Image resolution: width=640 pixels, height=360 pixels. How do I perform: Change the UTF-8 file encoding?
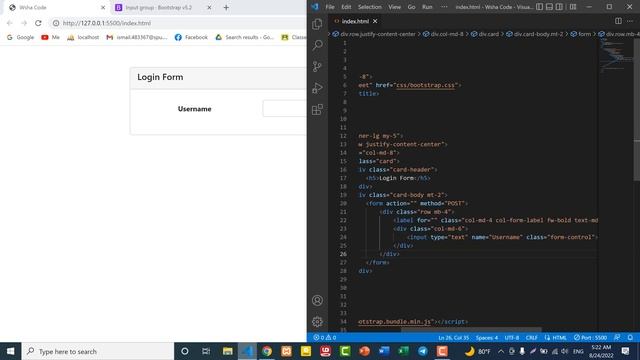(x=512, y=338)
